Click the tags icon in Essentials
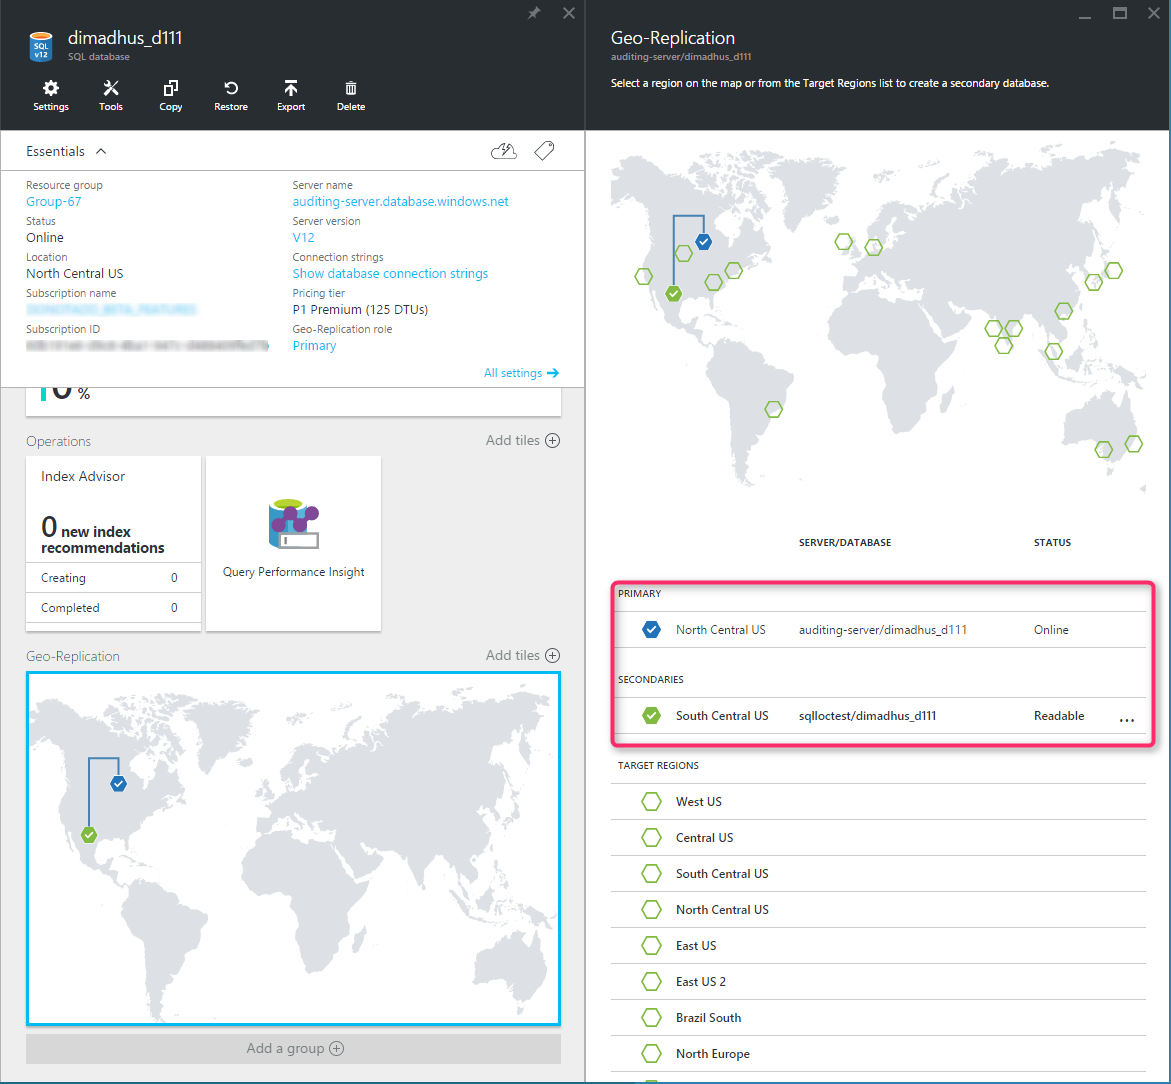This screenshot has width=1171, height=1084. pyautogui.click(x=544, y=151)
